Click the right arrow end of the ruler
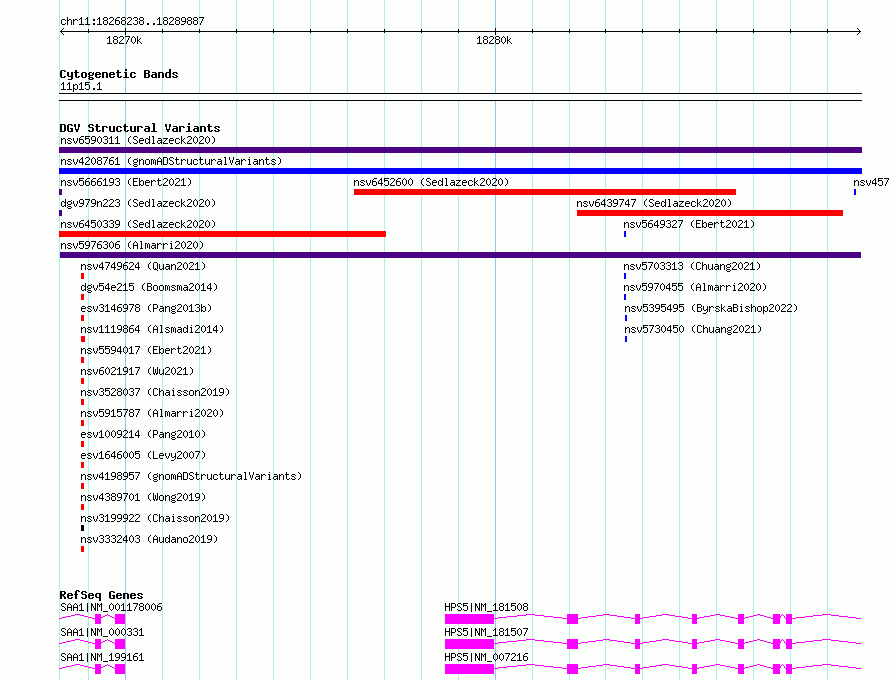Viewport: 890px width, 680px height. pos(859,32)
